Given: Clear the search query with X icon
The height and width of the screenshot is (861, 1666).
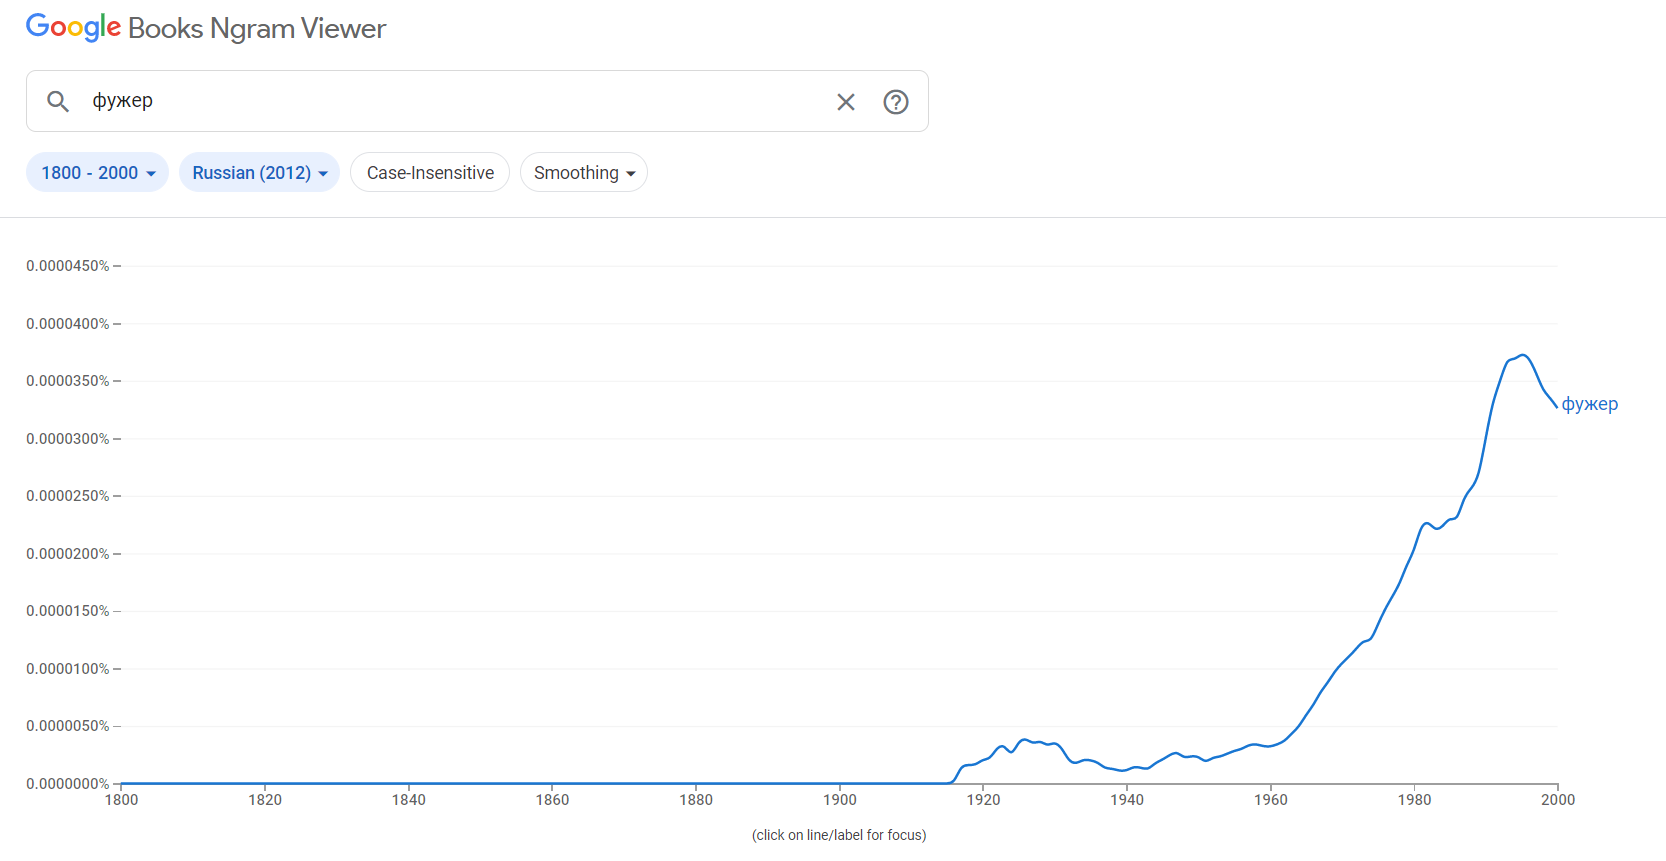Looking at the screenshot, I should point(846,101).
